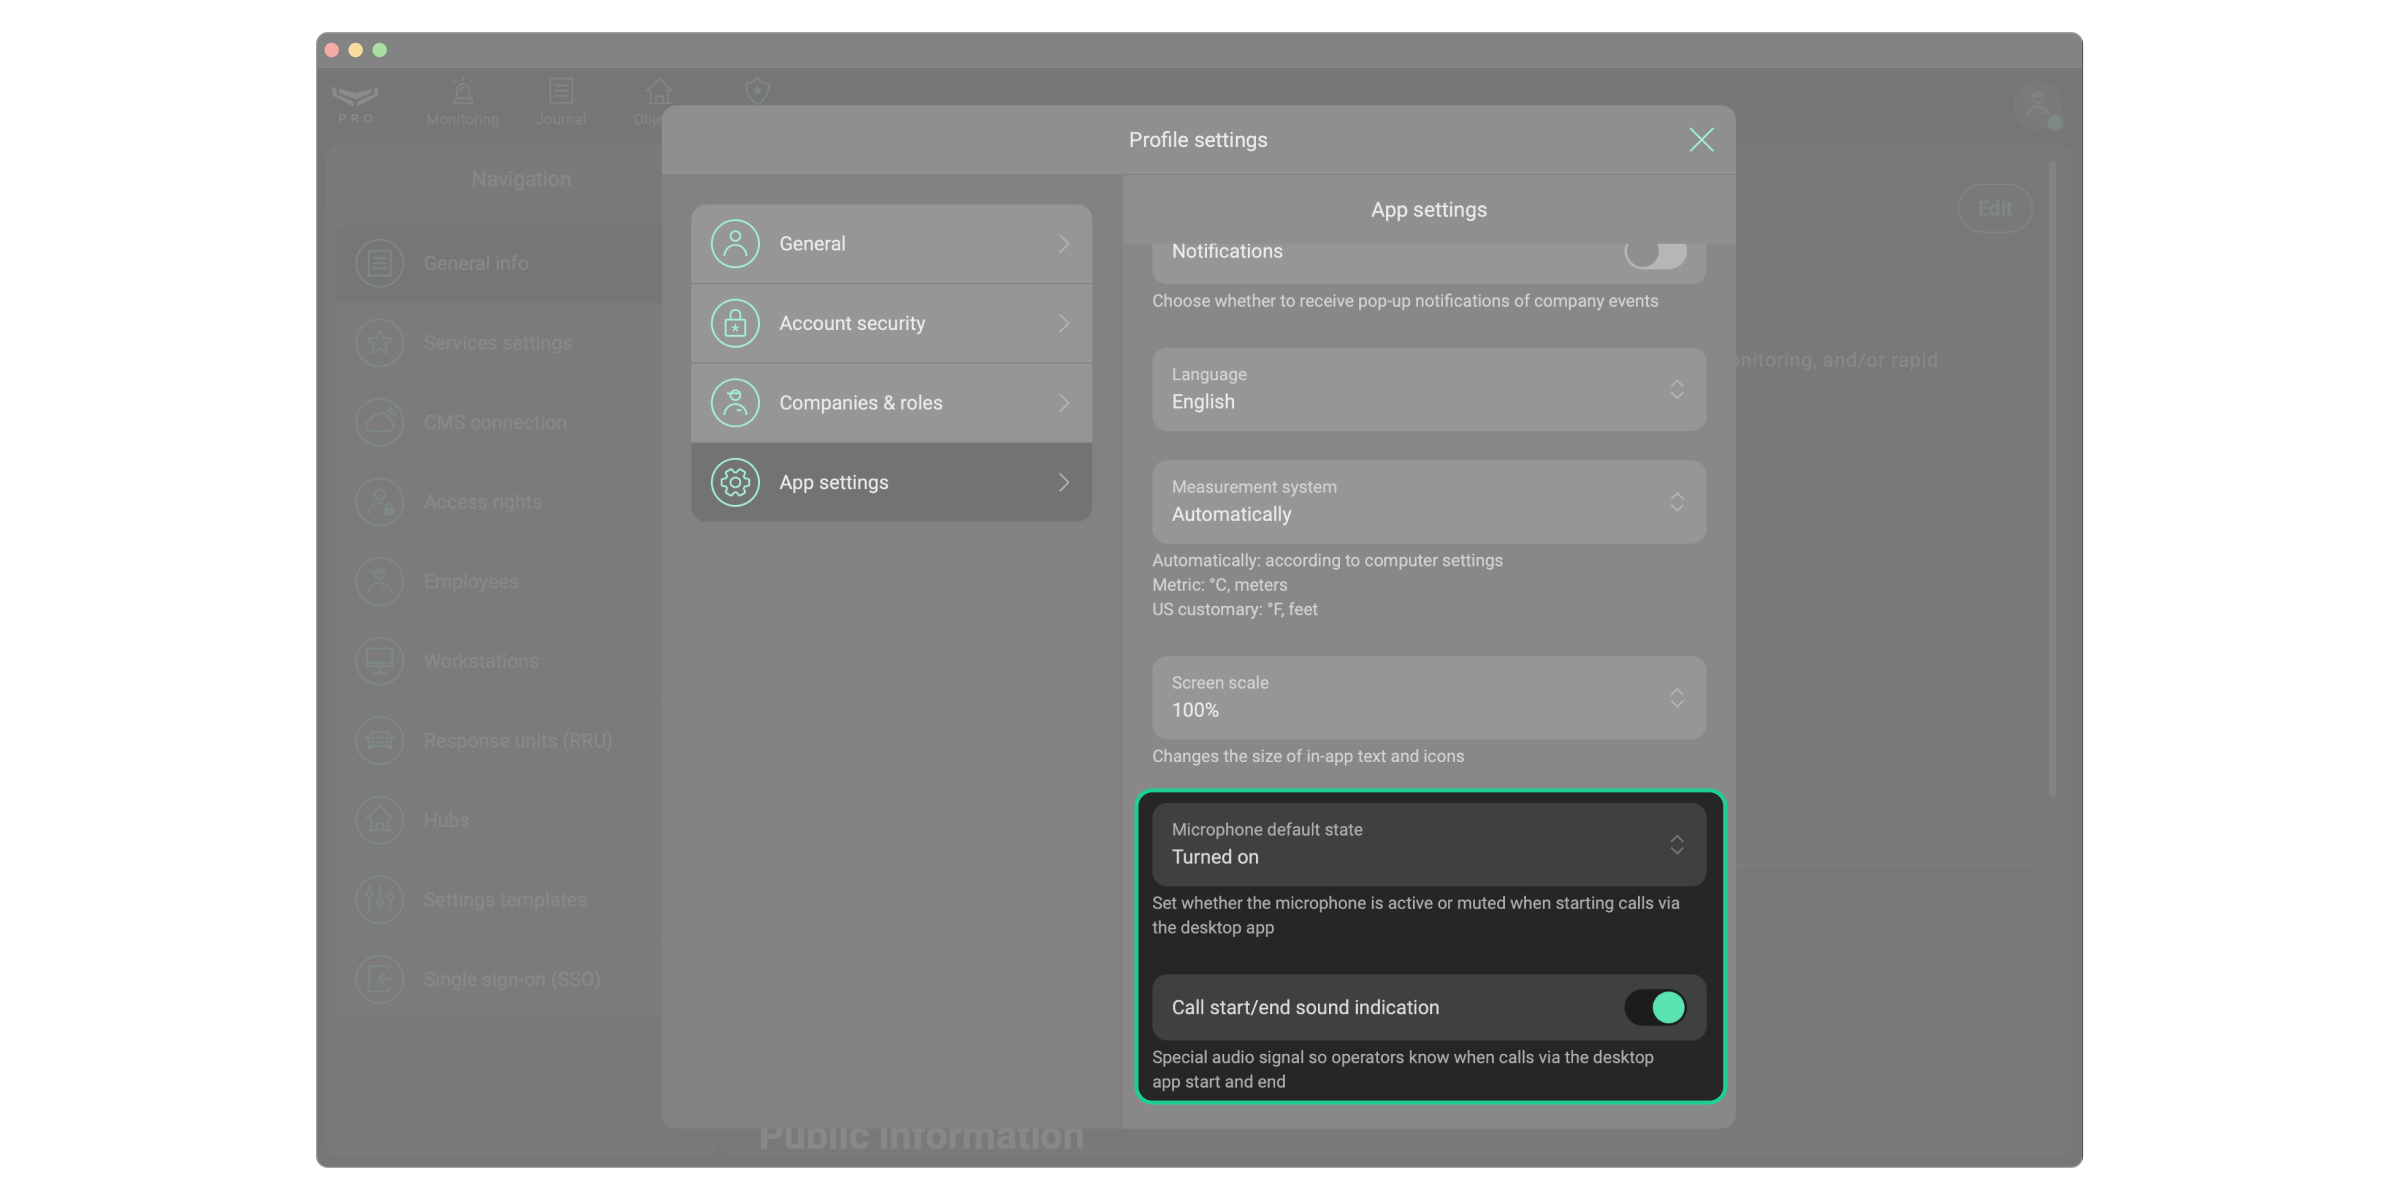Screen dimensions: 2400x1200
Task: Click the "Profile settings" title
Action: click(x=1198, y=140)
